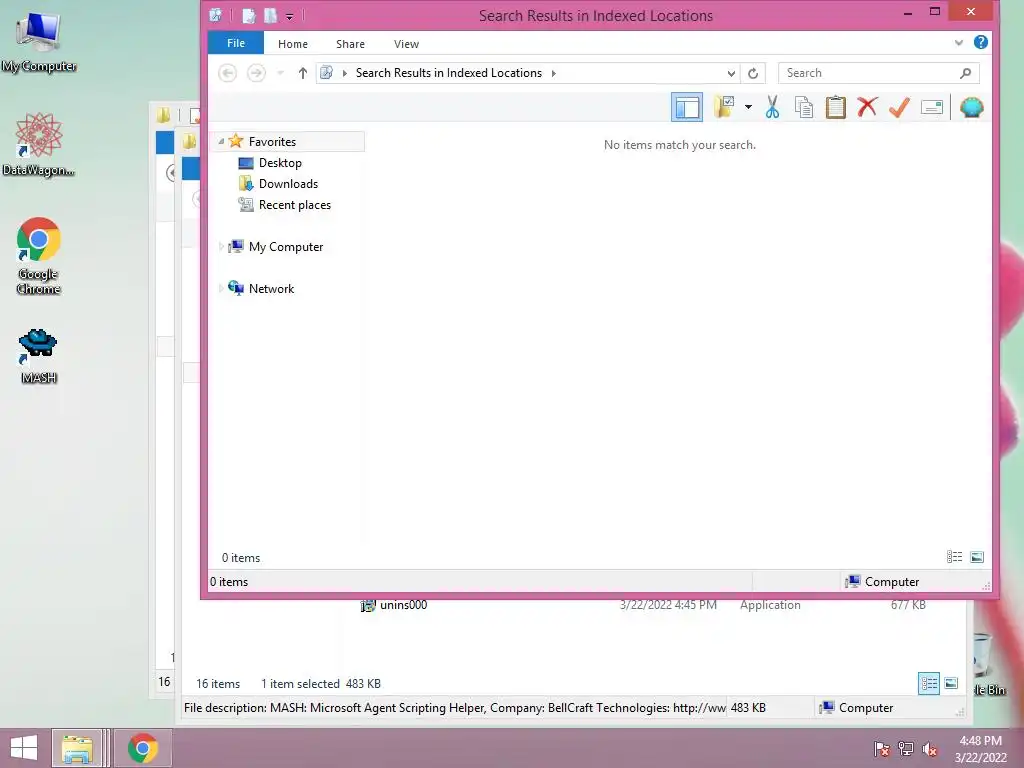Open the View ribbon tab
The height and width of the screenshot is (768, 1024).
(406, 44)
